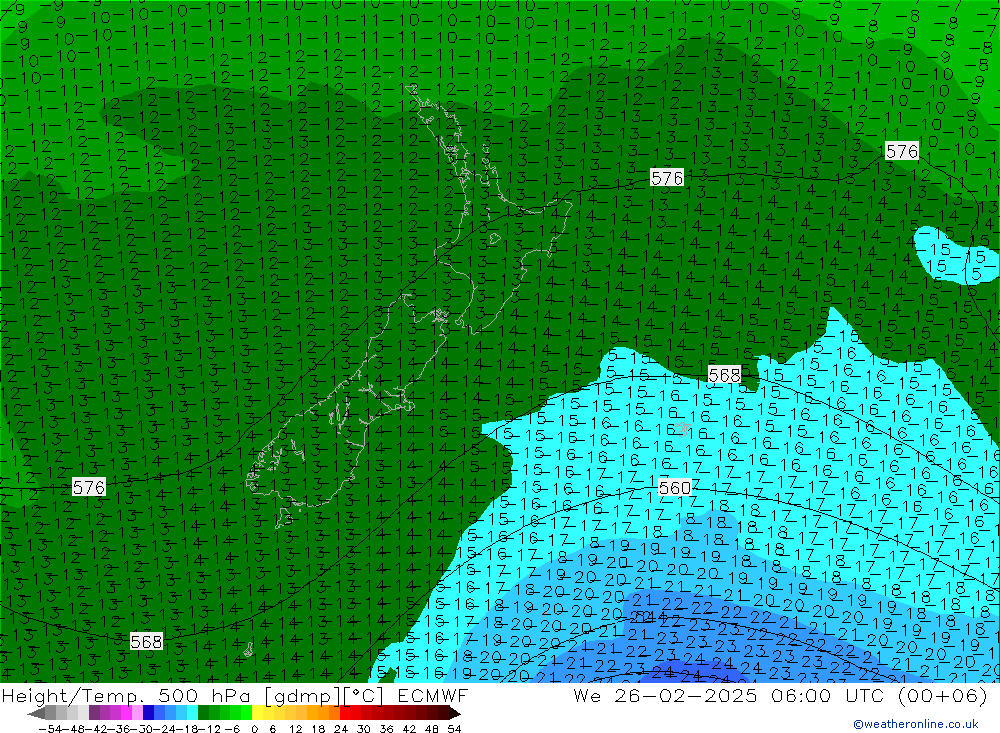Image resolution: width=1000 pixels, height=733 pixels.
Task: Click the weatheronline.co.uk copyright link
Action: click(916, 723)
